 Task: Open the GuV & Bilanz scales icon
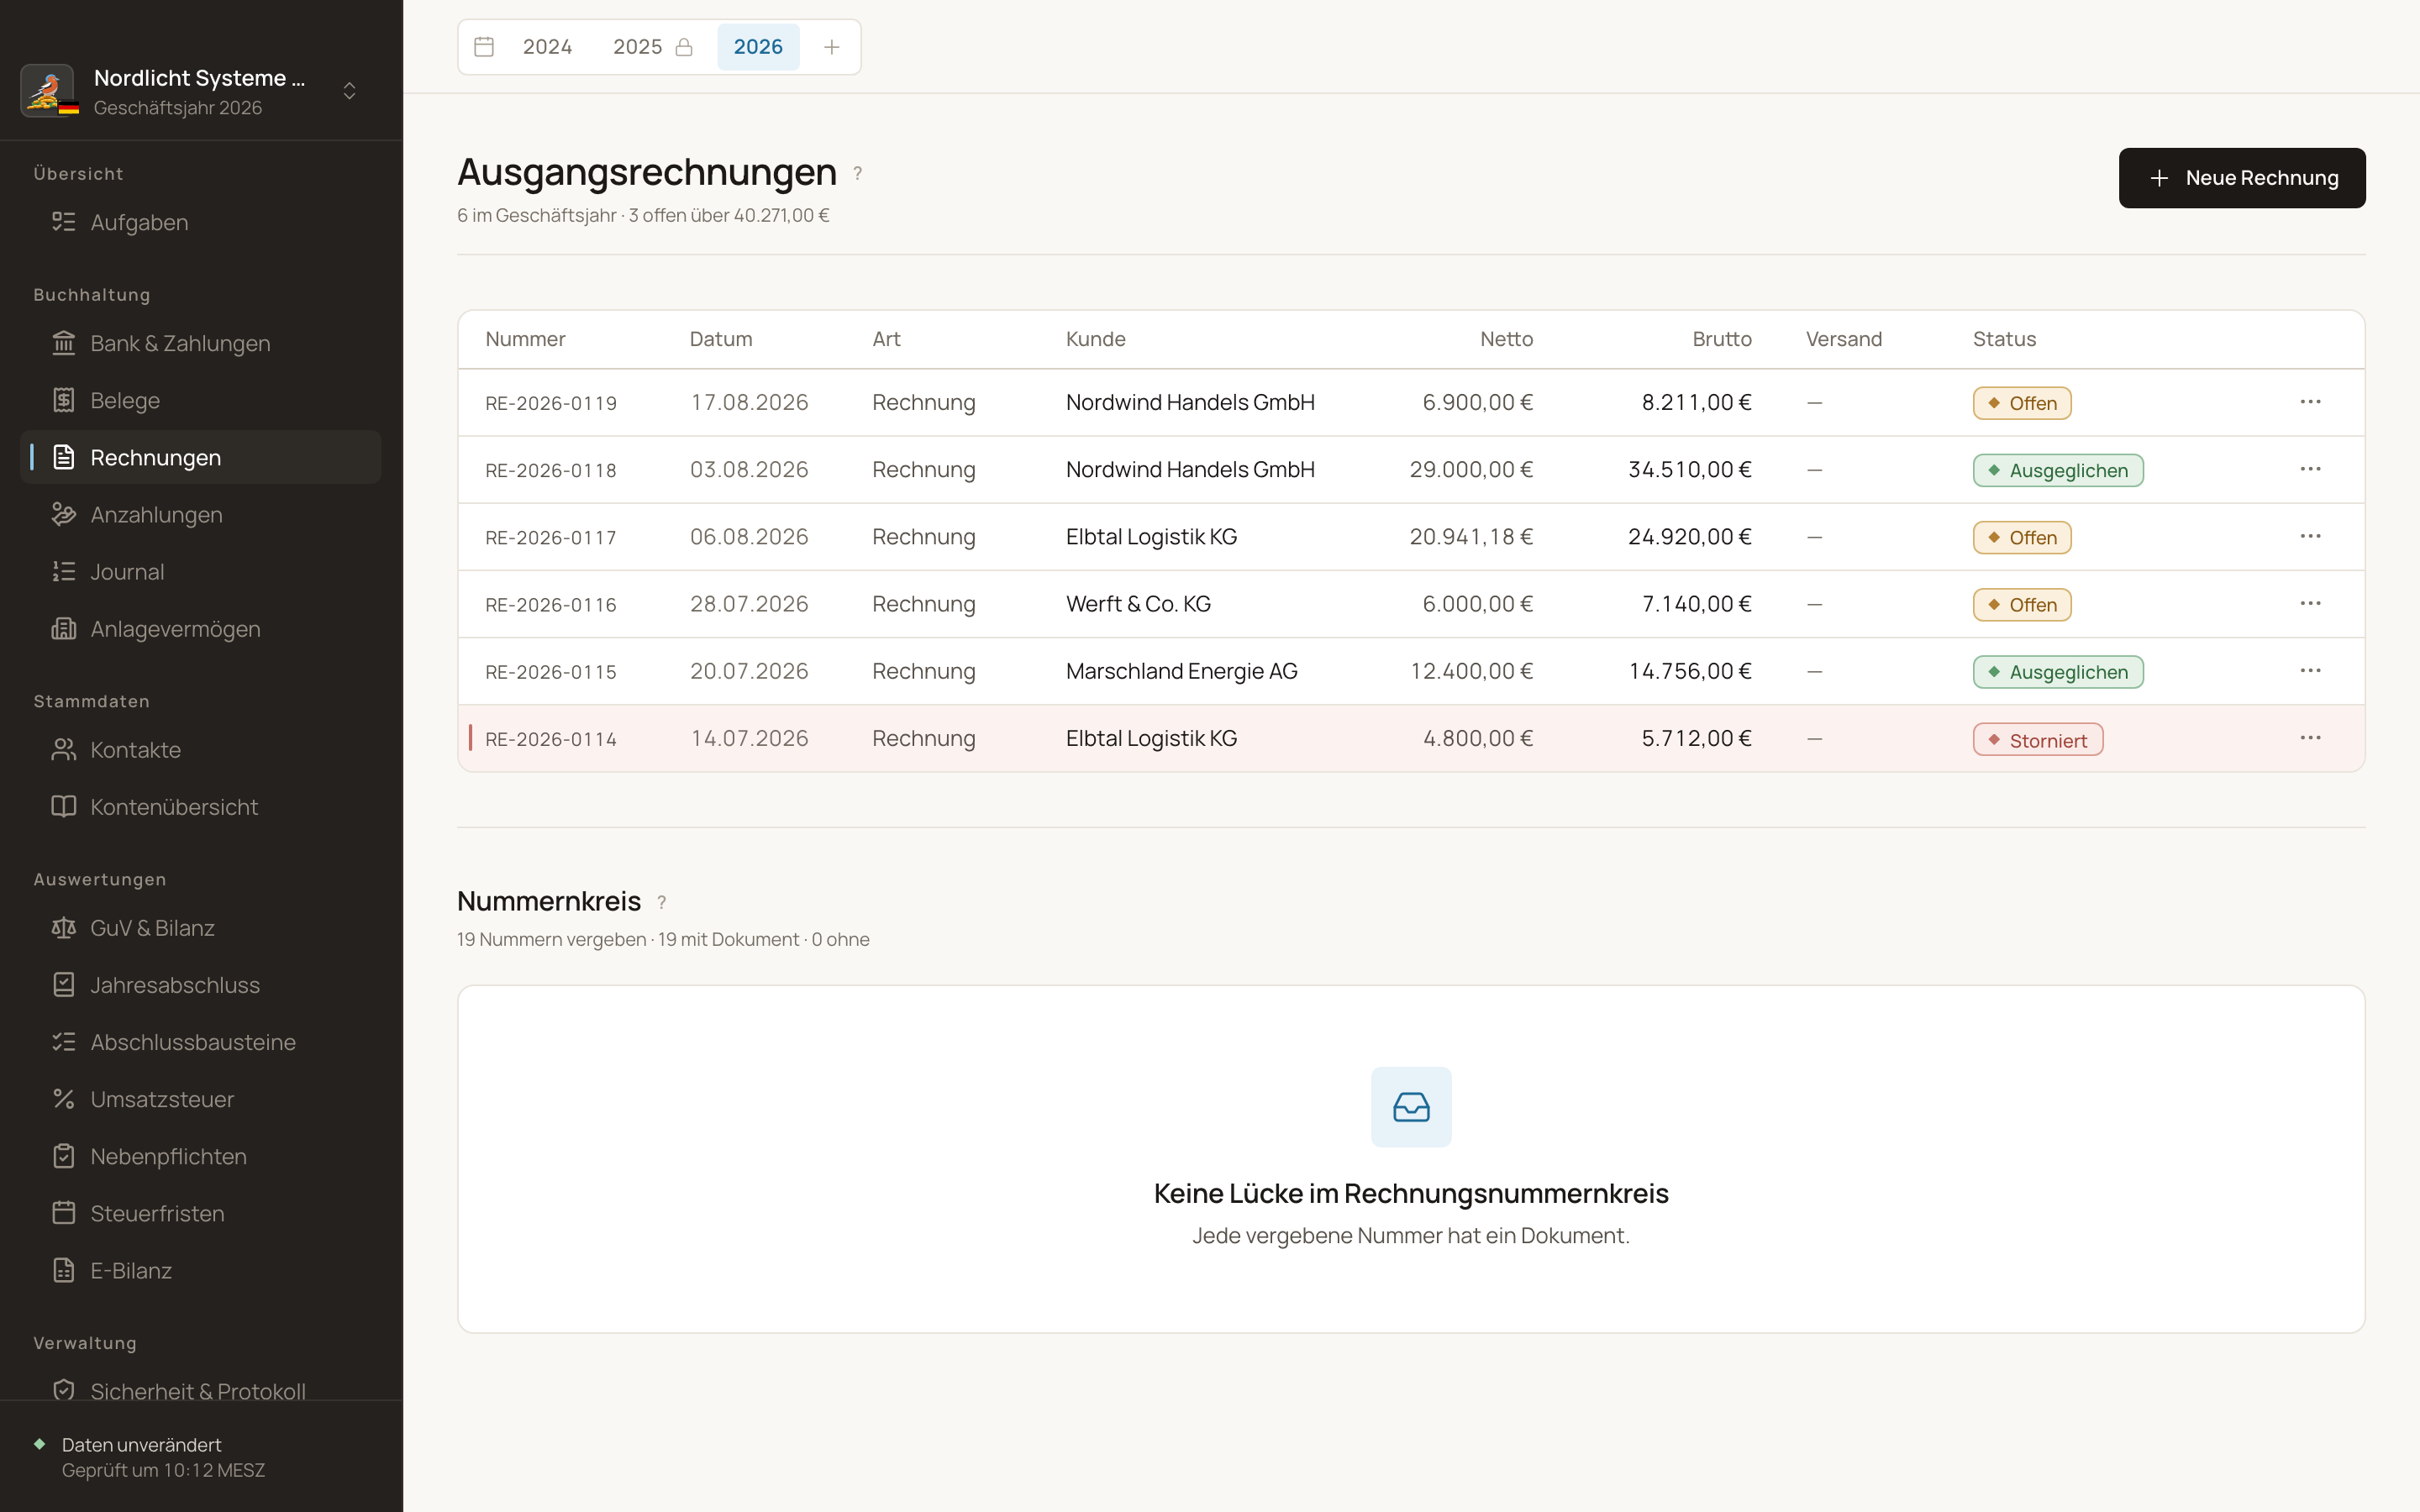coord(64,928)
